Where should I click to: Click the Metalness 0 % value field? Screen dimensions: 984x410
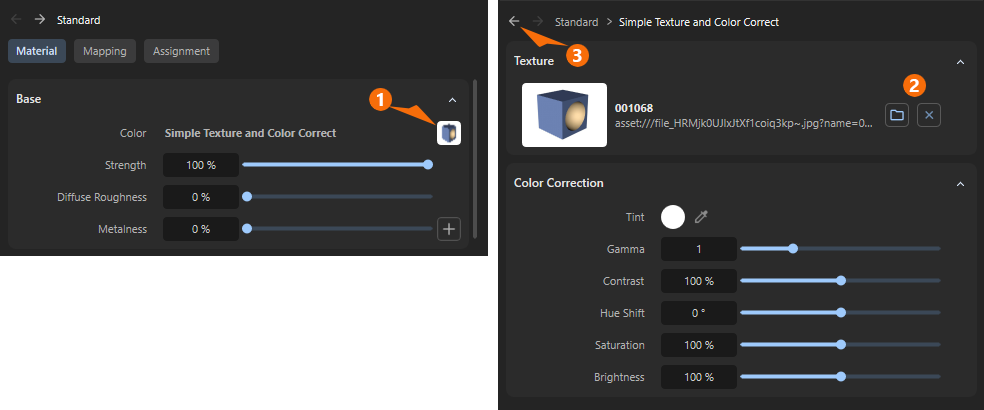[x=201, y=229]
